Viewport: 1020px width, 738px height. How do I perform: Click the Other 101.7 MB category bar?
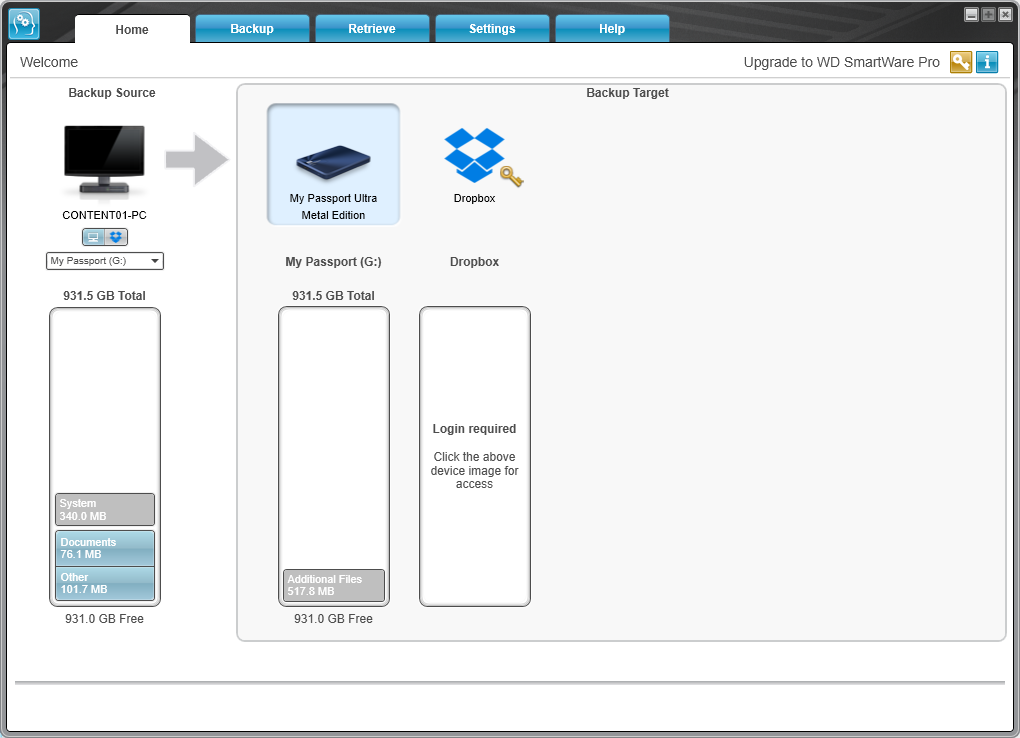point(105,583)
